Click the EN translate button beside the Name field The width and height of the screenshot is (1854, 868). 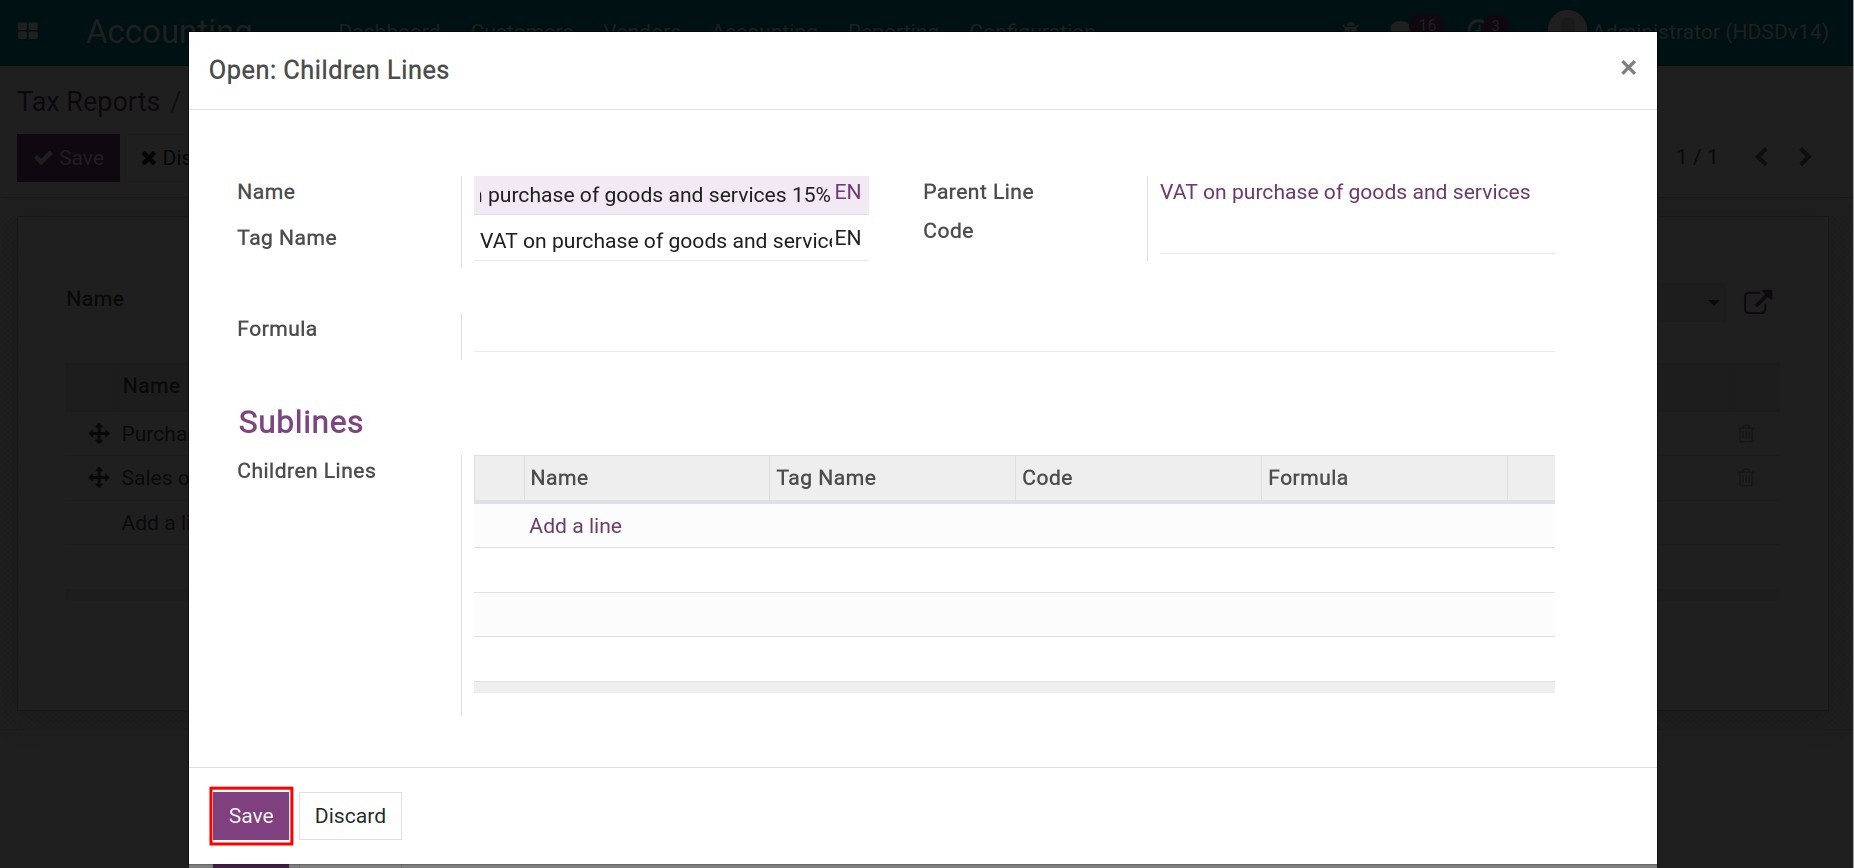pos(848,193)
